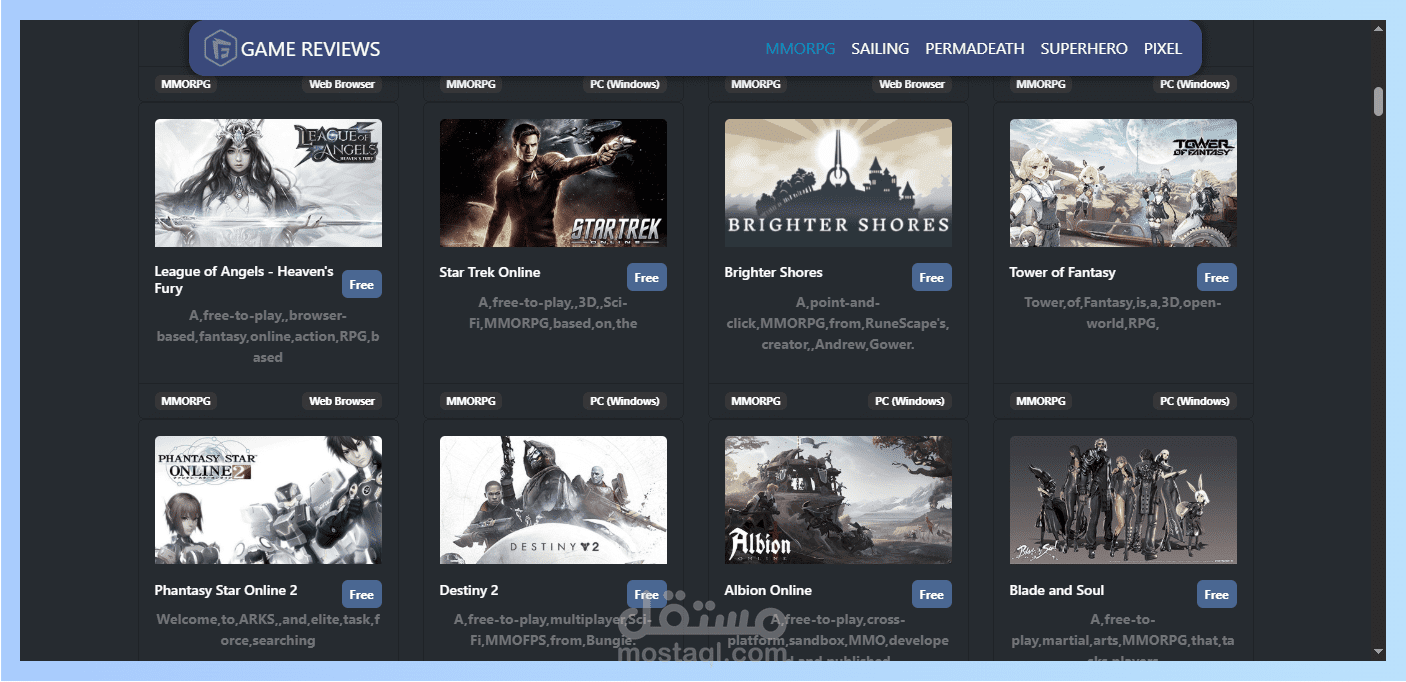The image size is (1406, 682).
Task: Click the Destiny 2 title
Action: (x=469, y=590)
